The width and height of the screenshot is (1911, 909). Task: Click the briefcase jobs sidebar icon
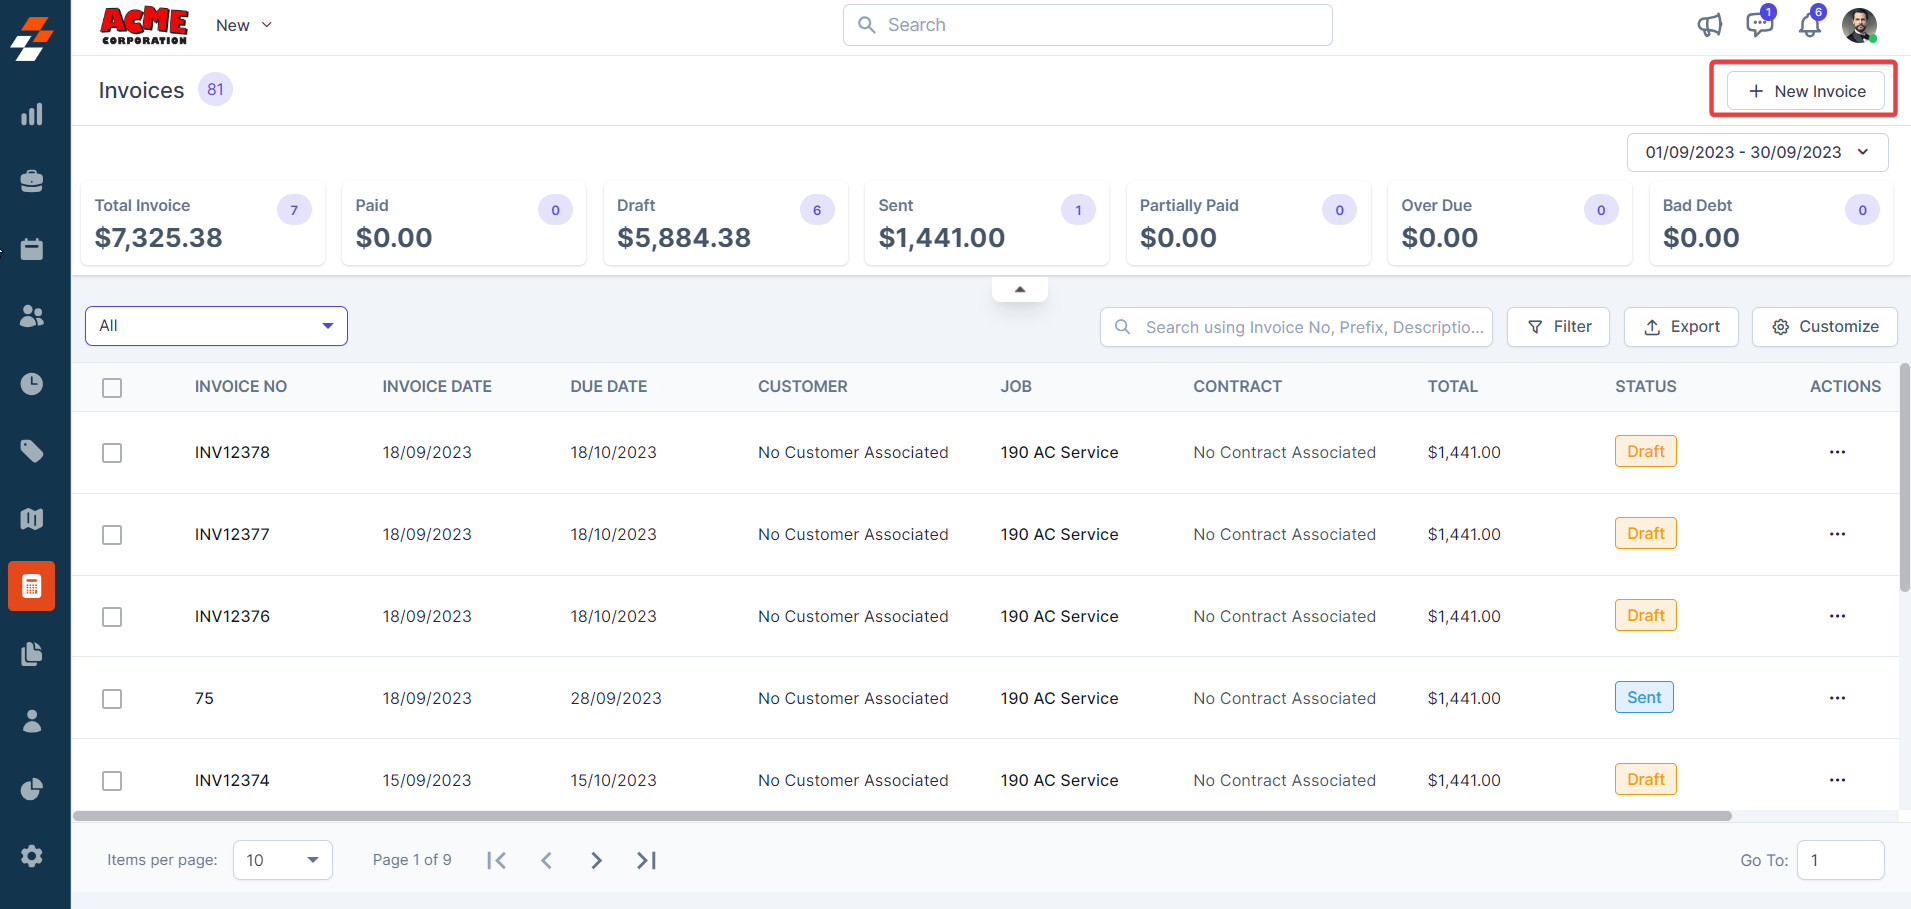point(32,181)
